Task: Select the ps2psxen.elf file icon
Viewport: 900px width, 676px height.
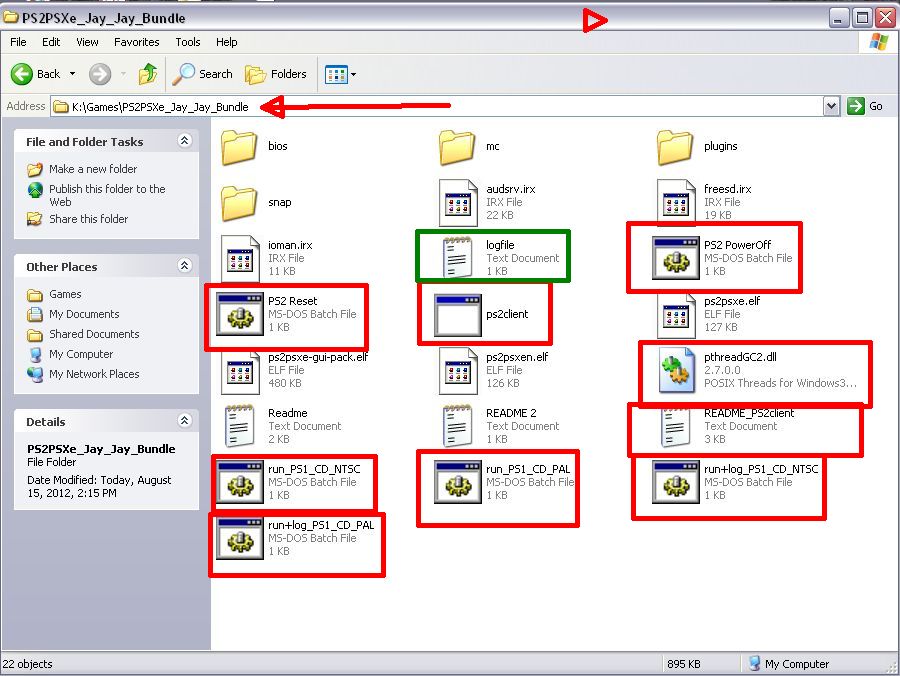Action: pos(458,370)
